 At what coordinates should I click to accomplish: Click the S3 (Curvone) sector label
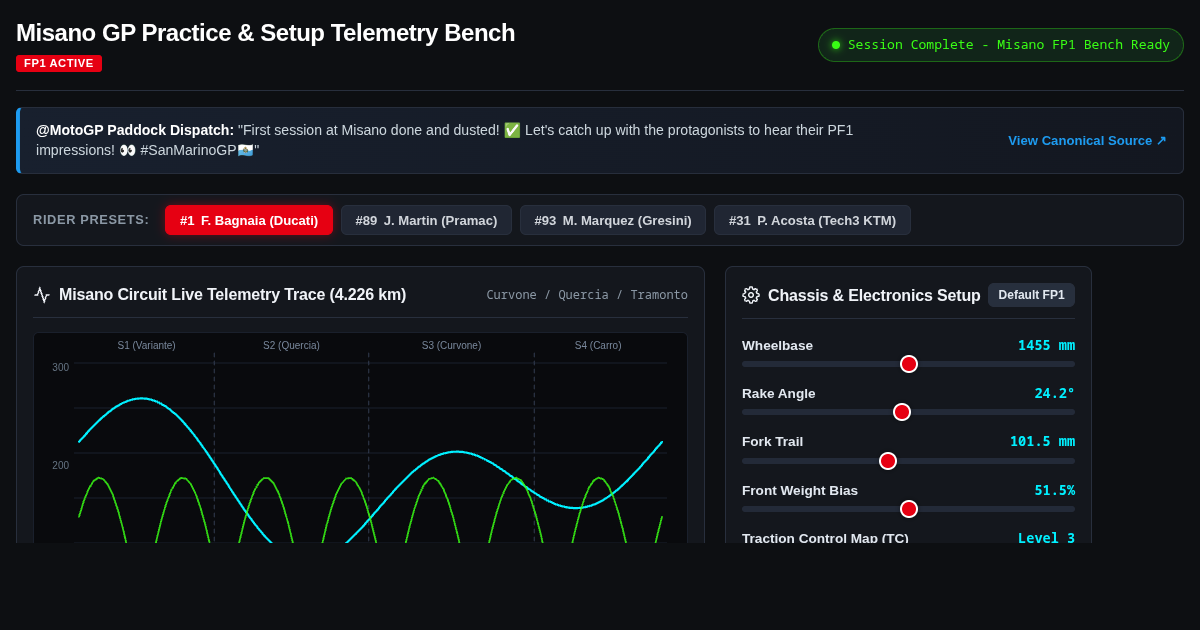pyautogui.click(x=451, y=345)
